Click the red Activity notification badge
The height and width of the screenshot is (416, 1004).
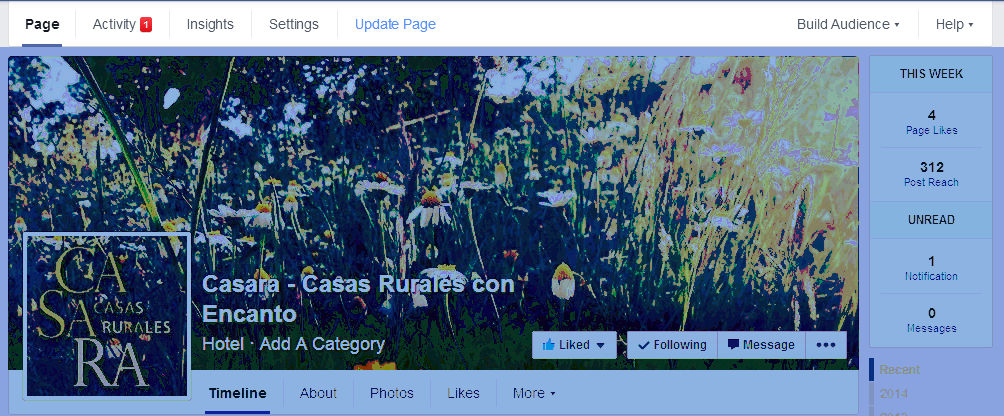coord(146,24)
